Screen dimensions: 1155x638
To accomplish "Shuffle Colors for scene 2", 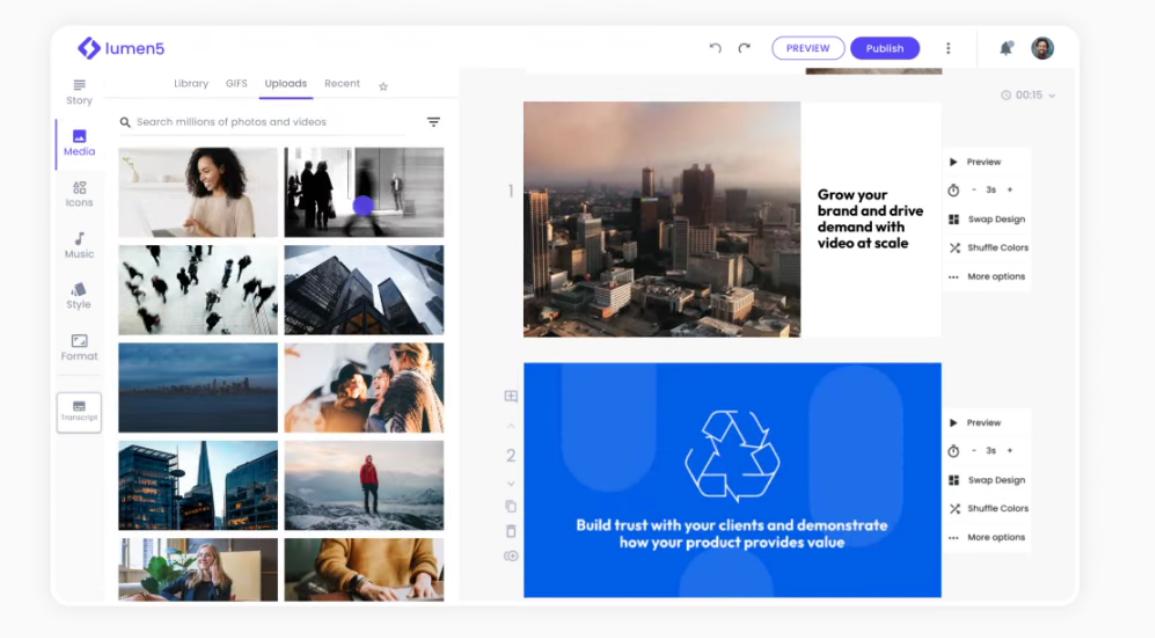I will pos(989,509).
